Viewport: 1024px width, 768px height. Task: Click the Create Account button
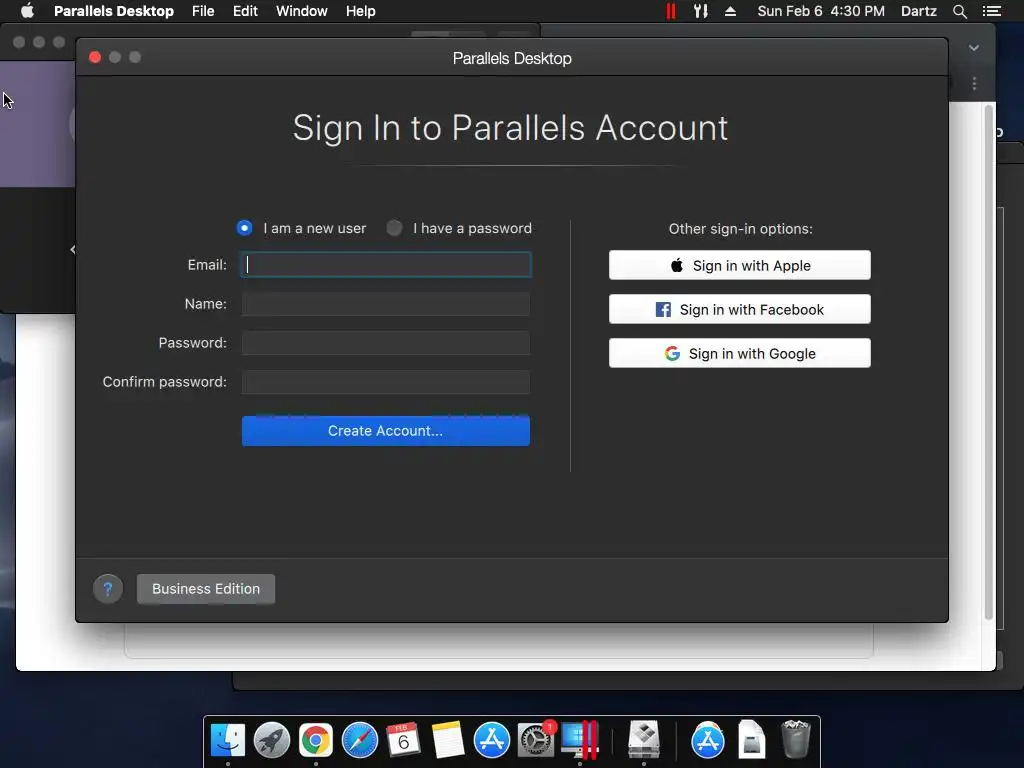click(x=386, y=431)
